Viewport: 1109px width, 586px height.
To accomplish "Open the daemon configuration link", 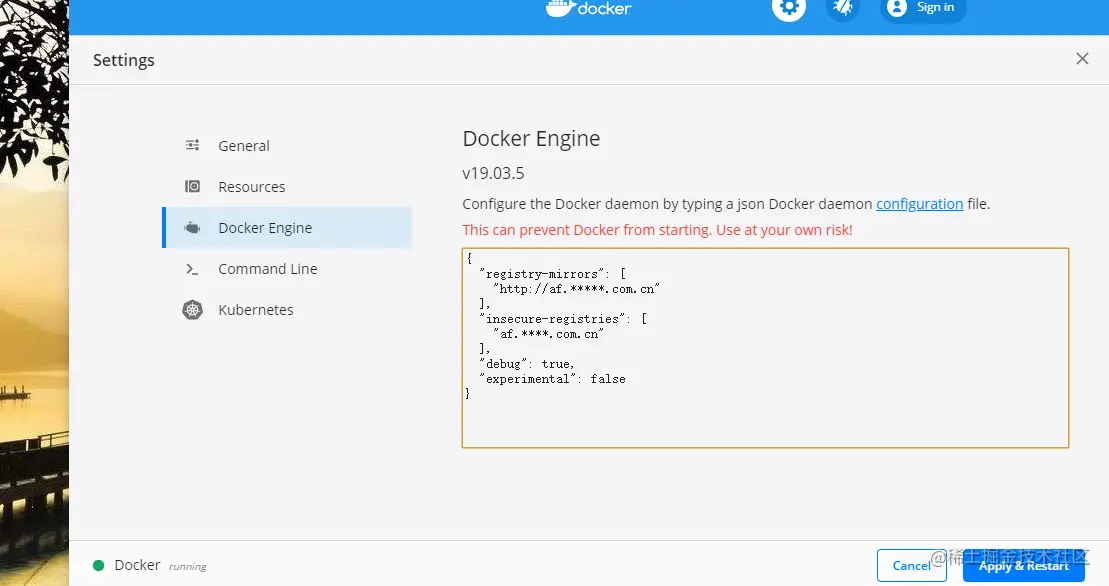I will point(919,204).
